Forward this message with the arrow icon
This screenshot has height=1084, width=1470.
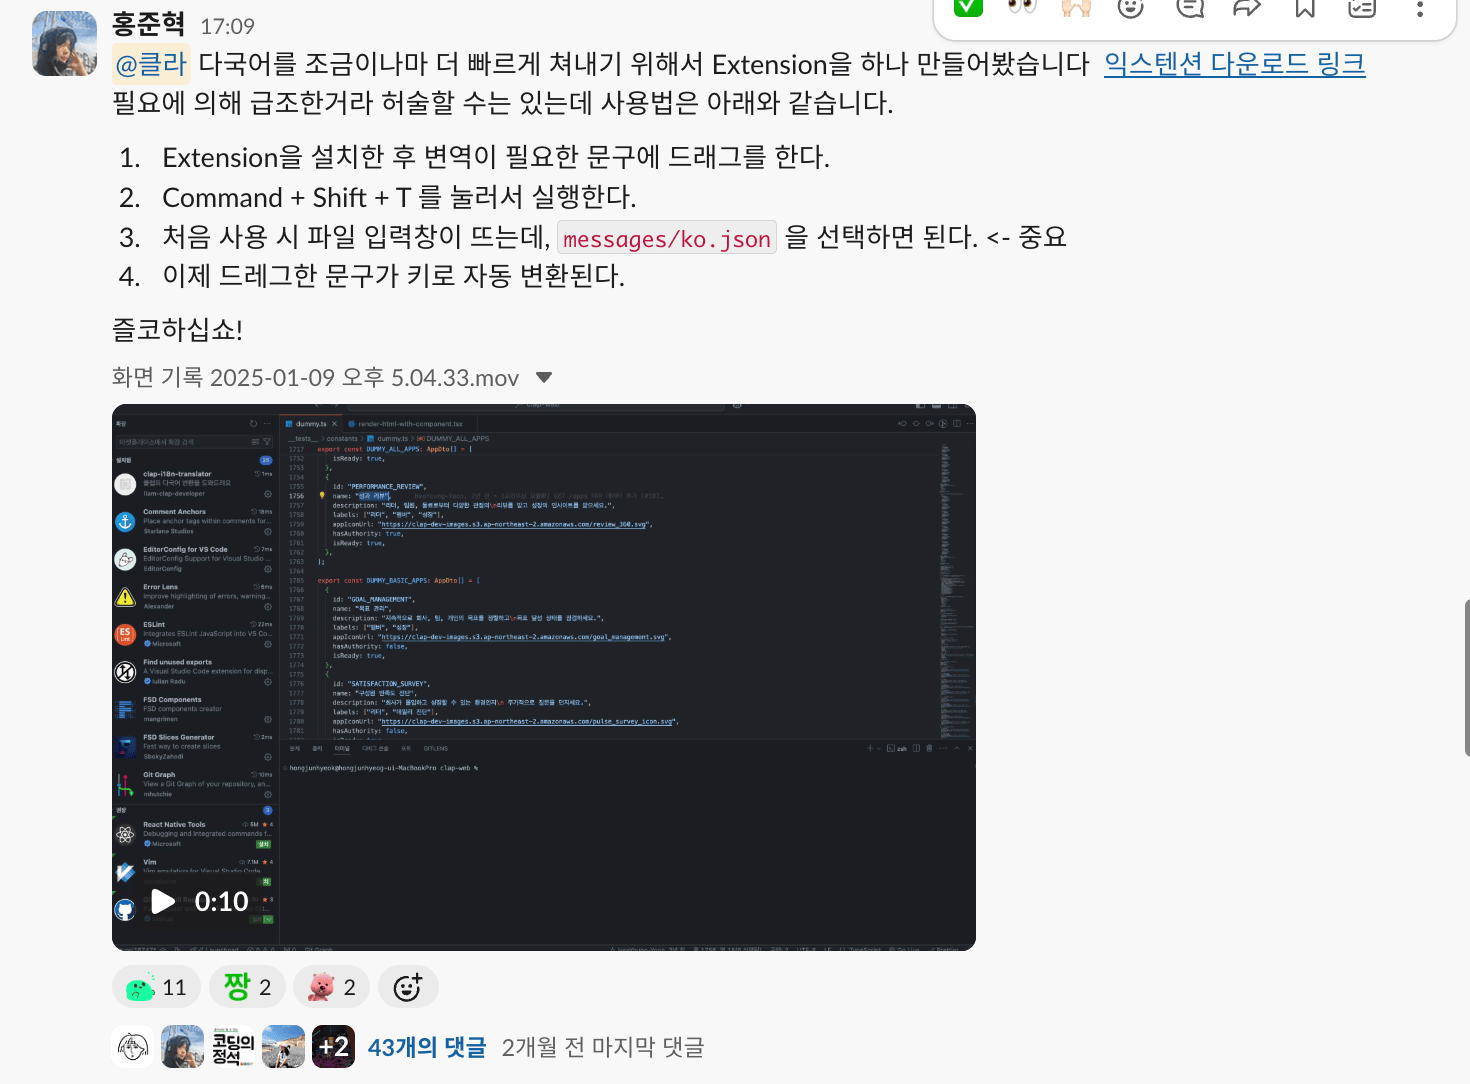tap(1247, 8)
